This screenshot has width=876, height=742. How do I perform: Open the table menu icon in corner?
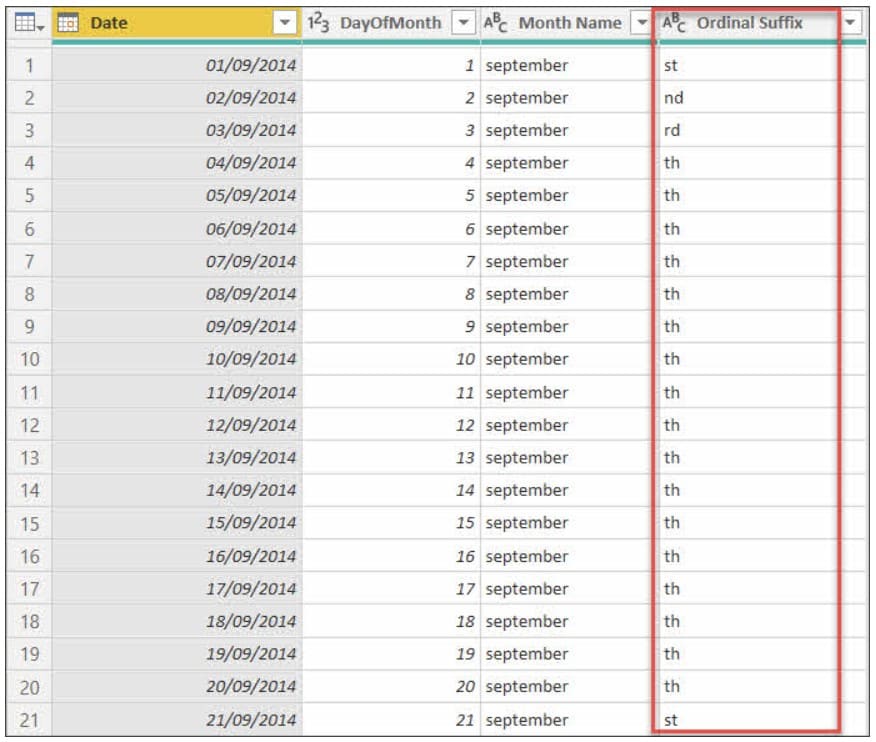point(29,23)
